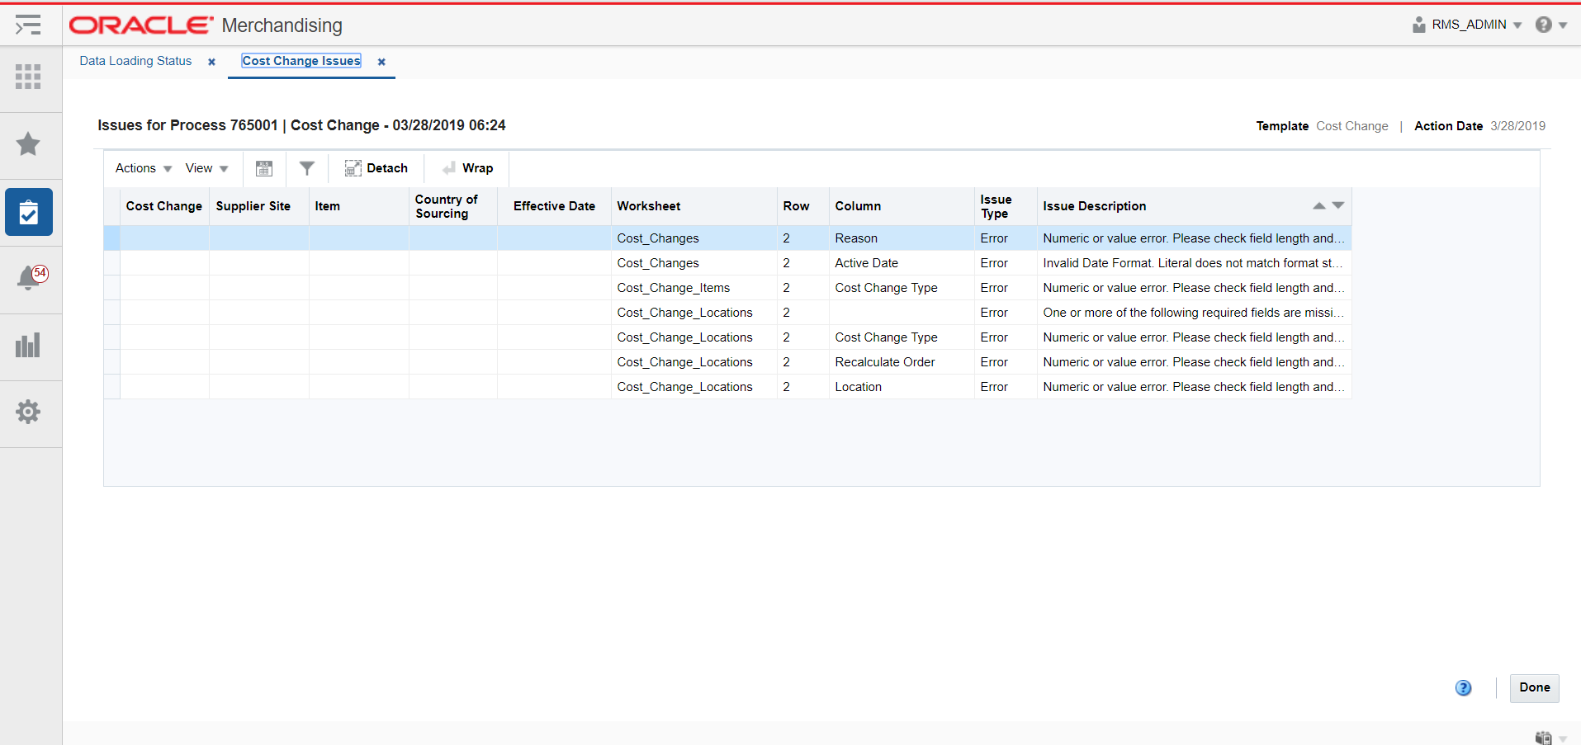The width and height of the screenshot is (1581, 745).
Task: Click the Worksheet column header
Action: 694,207
